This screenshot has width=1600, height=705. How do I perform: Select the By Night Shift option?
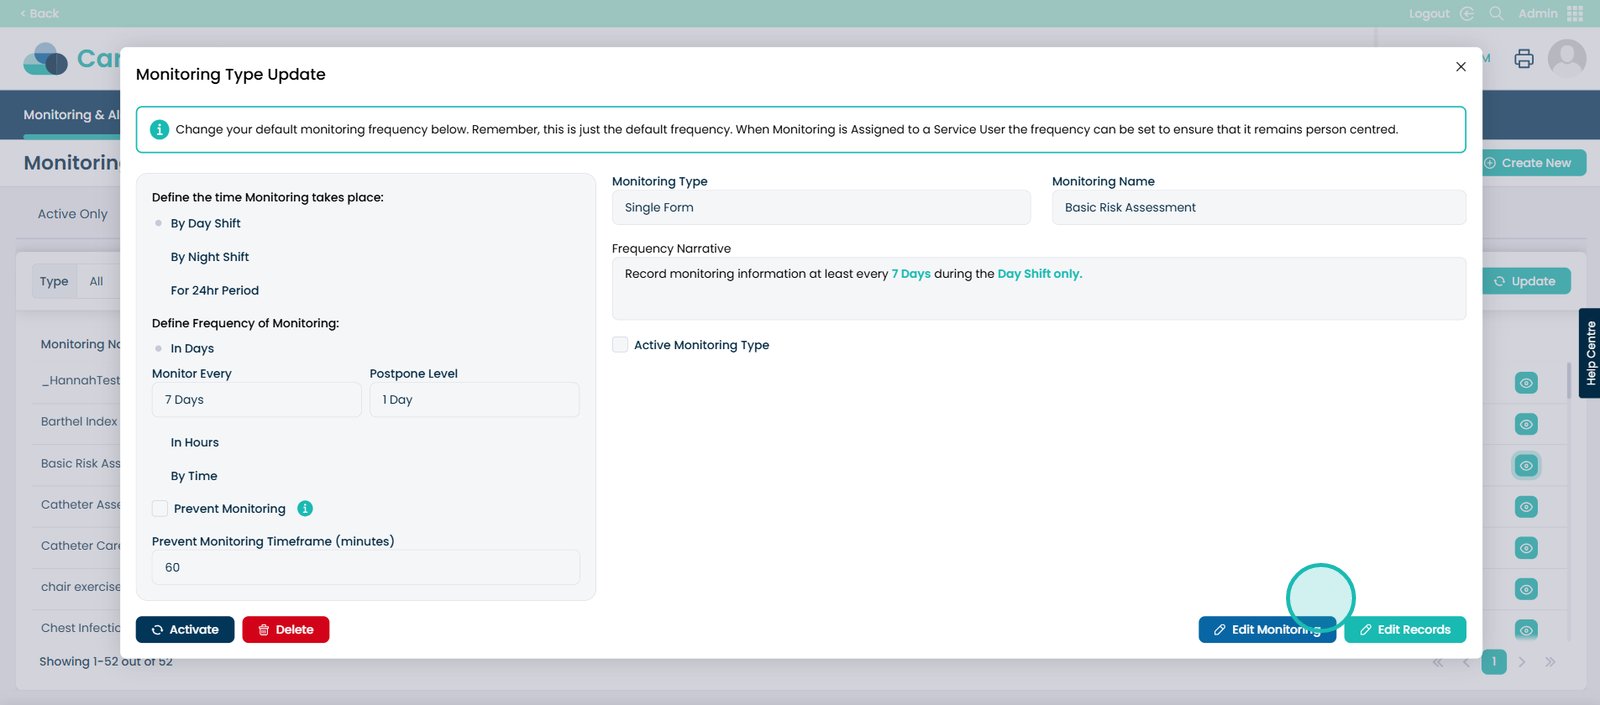tap(209, 257)
